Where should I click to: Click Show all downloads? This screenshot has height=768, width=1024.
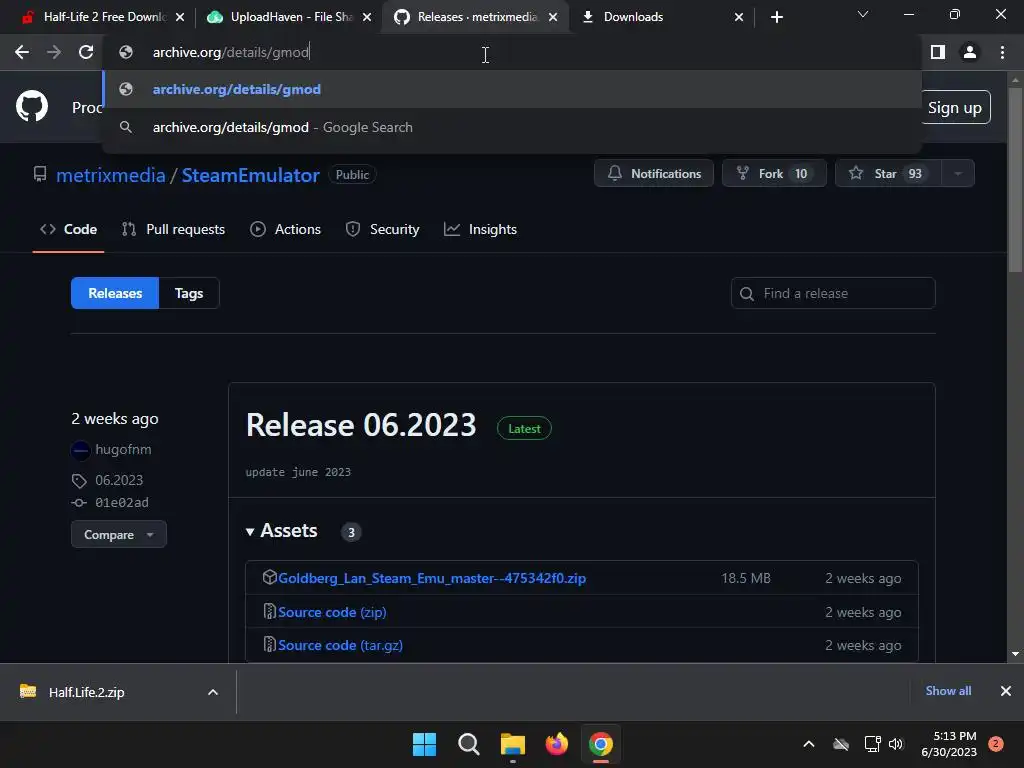(948, 691)
